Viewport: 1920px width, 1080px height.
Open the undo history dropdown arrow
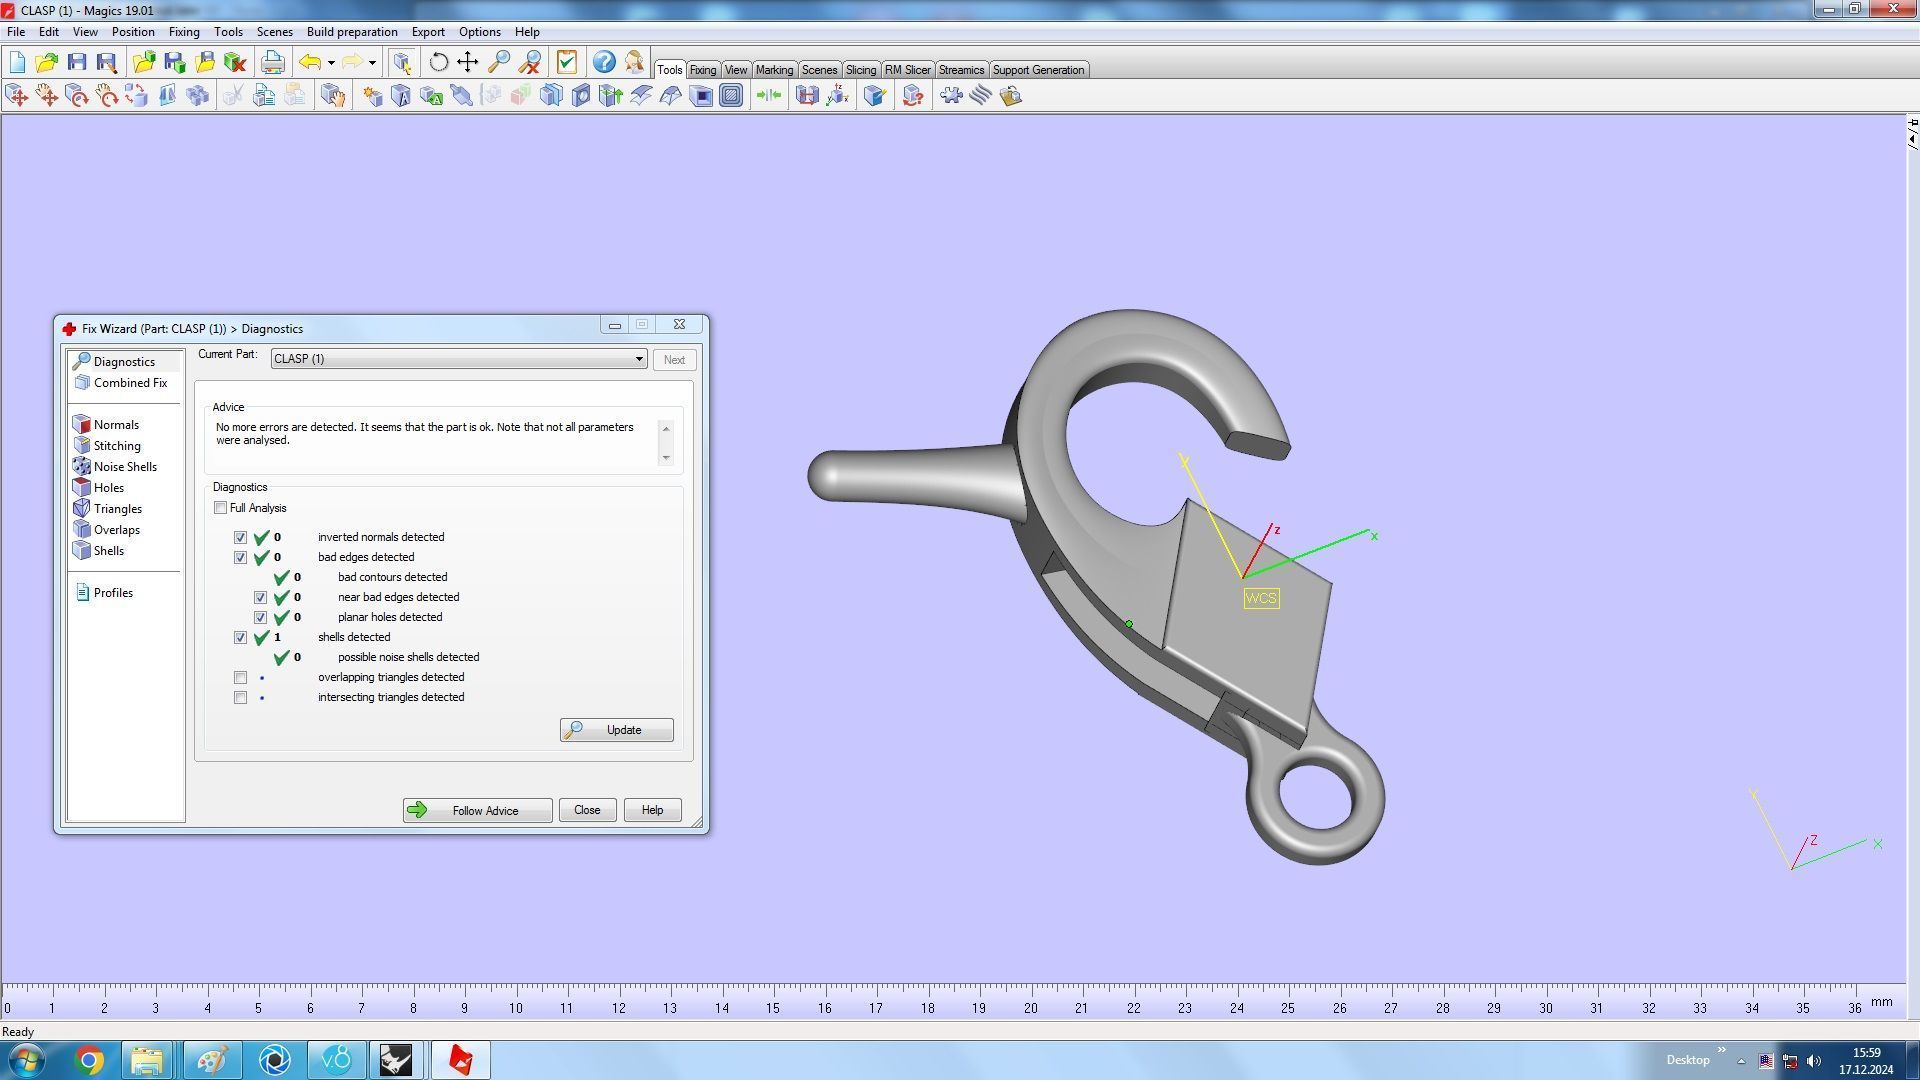[x=331, y=63]
